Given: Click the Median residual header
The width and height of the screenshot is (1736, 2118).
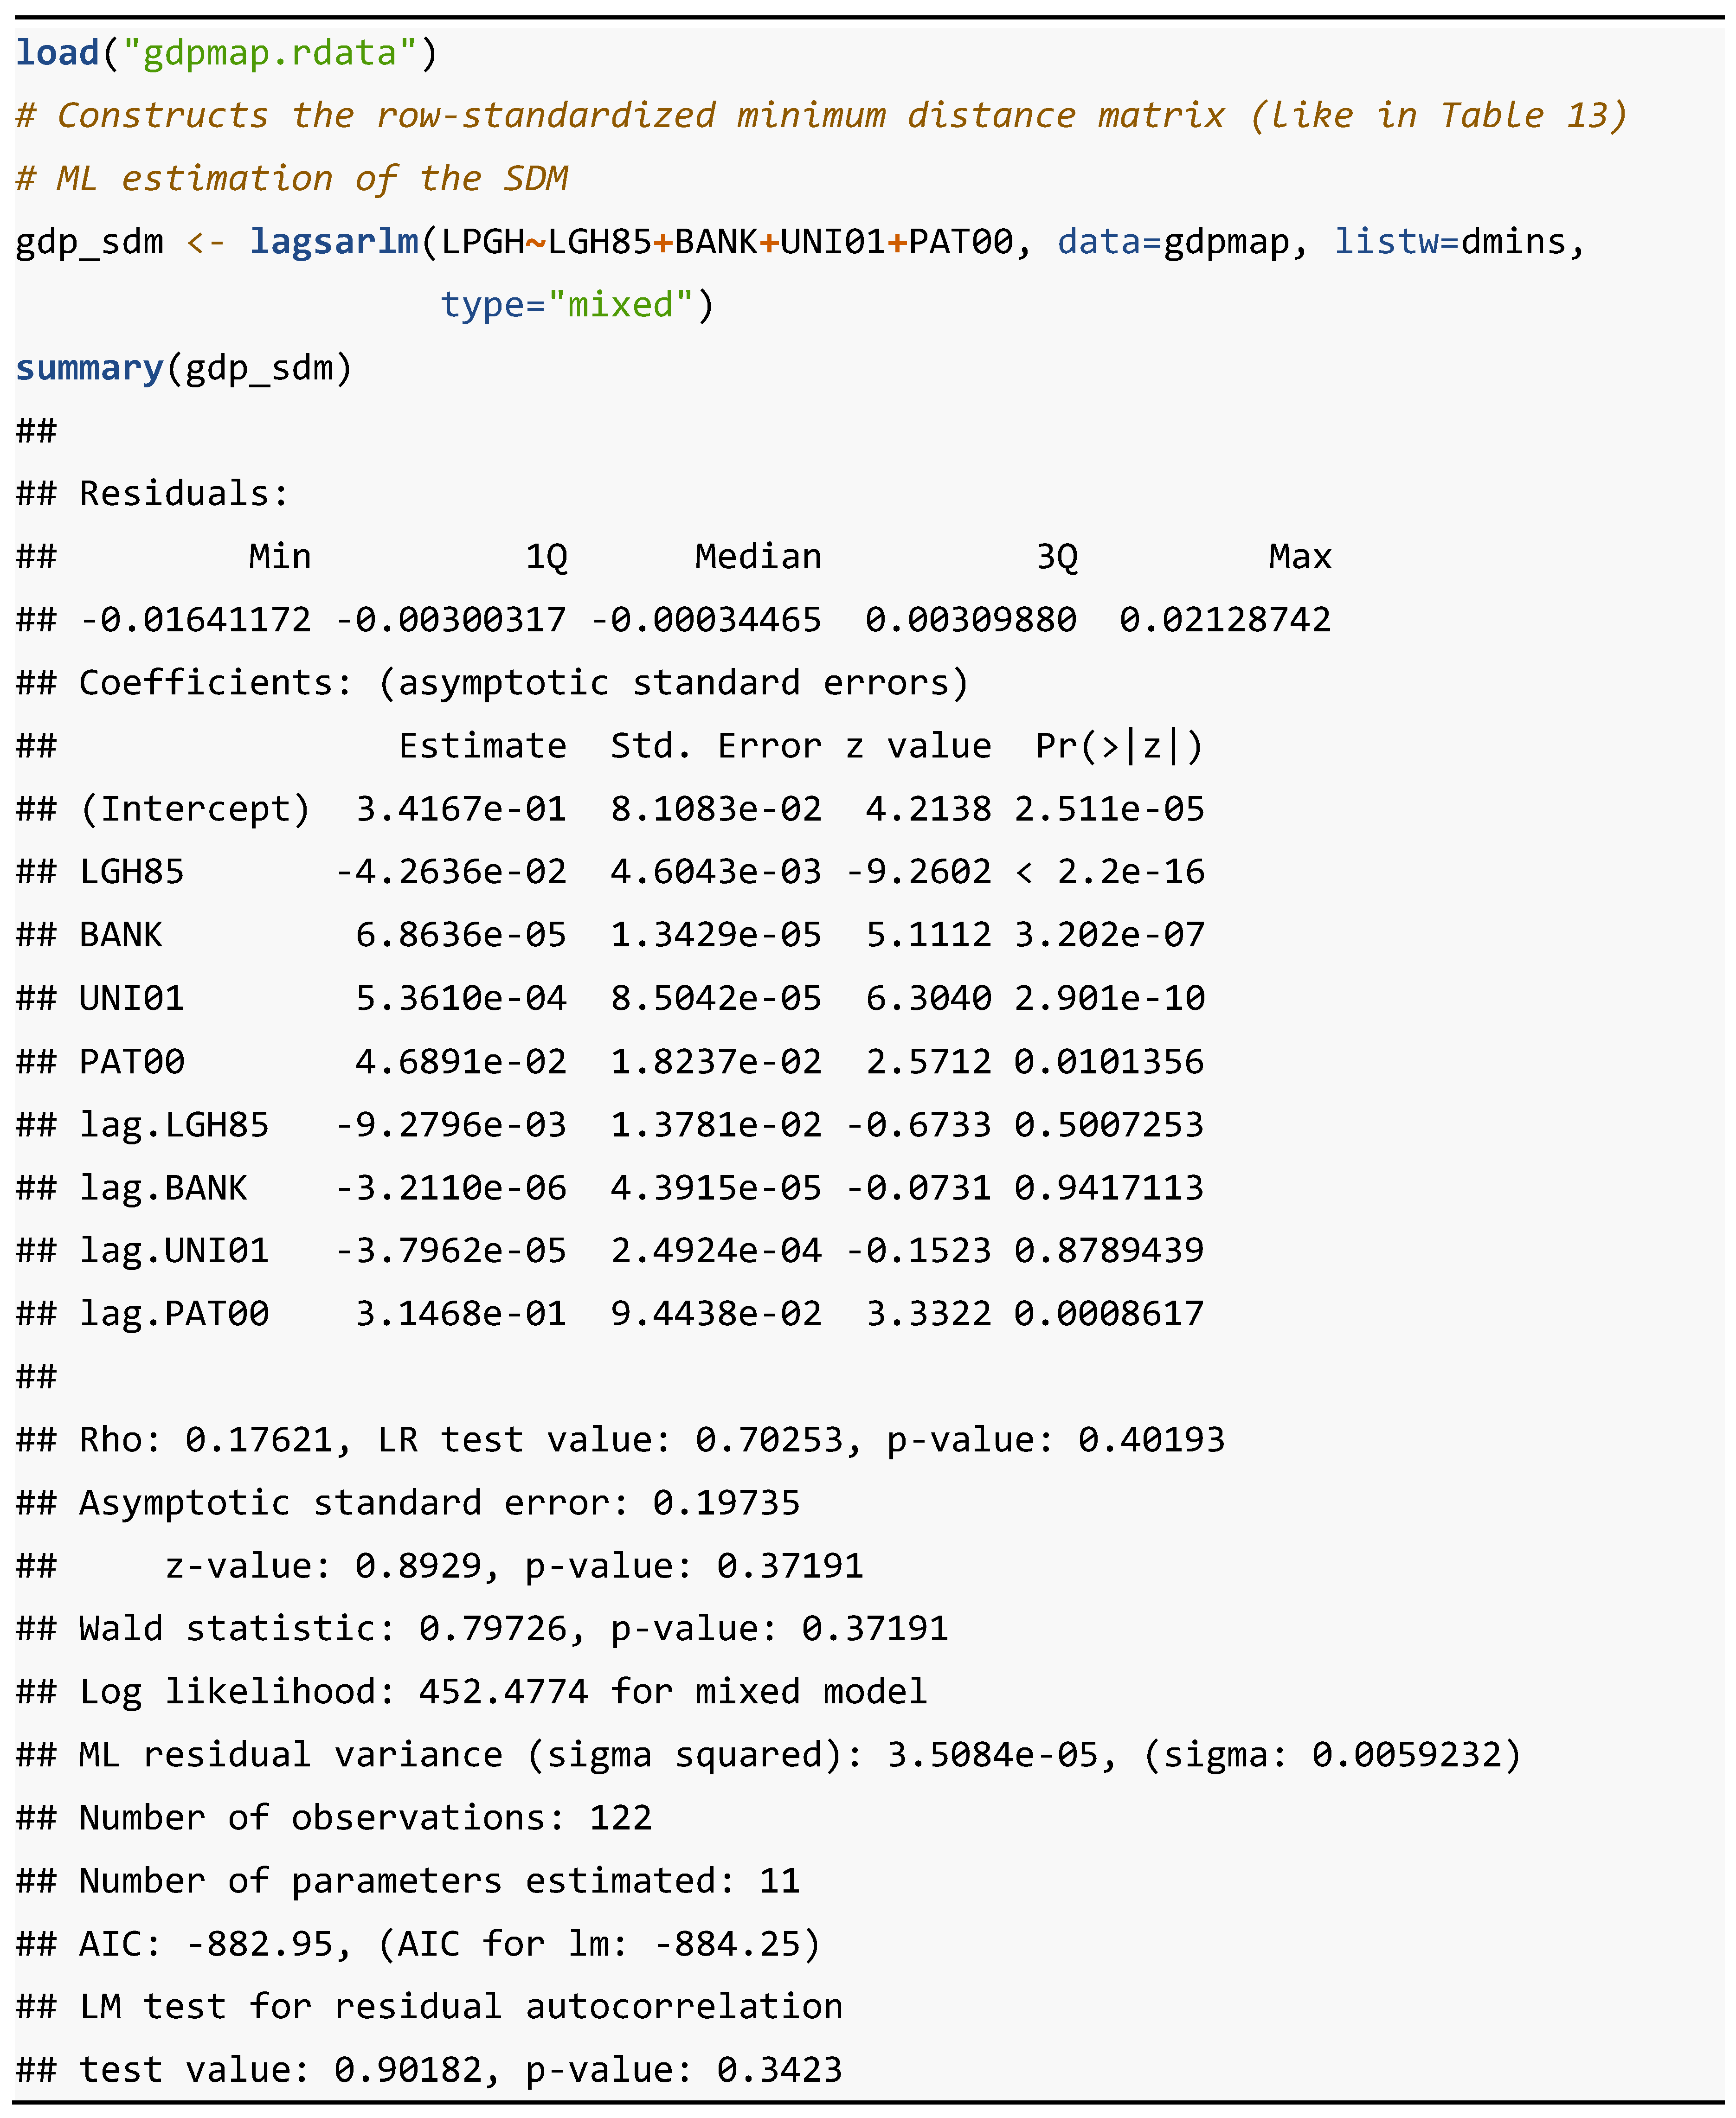Looking at the screenshot, I should coord(758,557).
